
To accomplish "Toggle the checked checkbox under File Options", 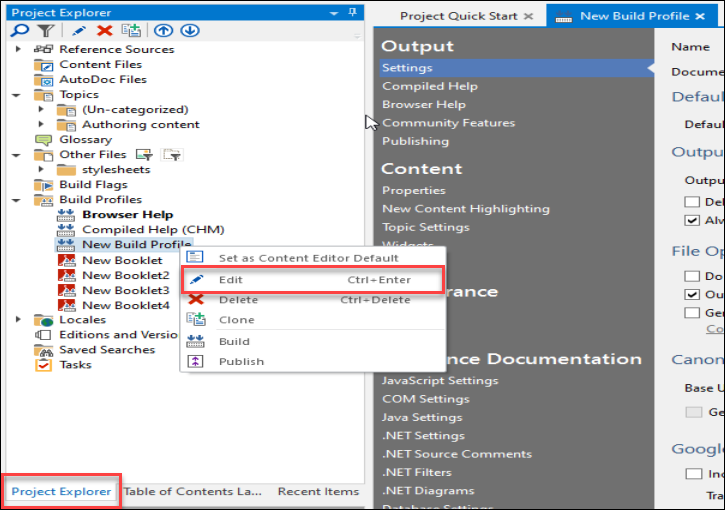I will (692, 294).
